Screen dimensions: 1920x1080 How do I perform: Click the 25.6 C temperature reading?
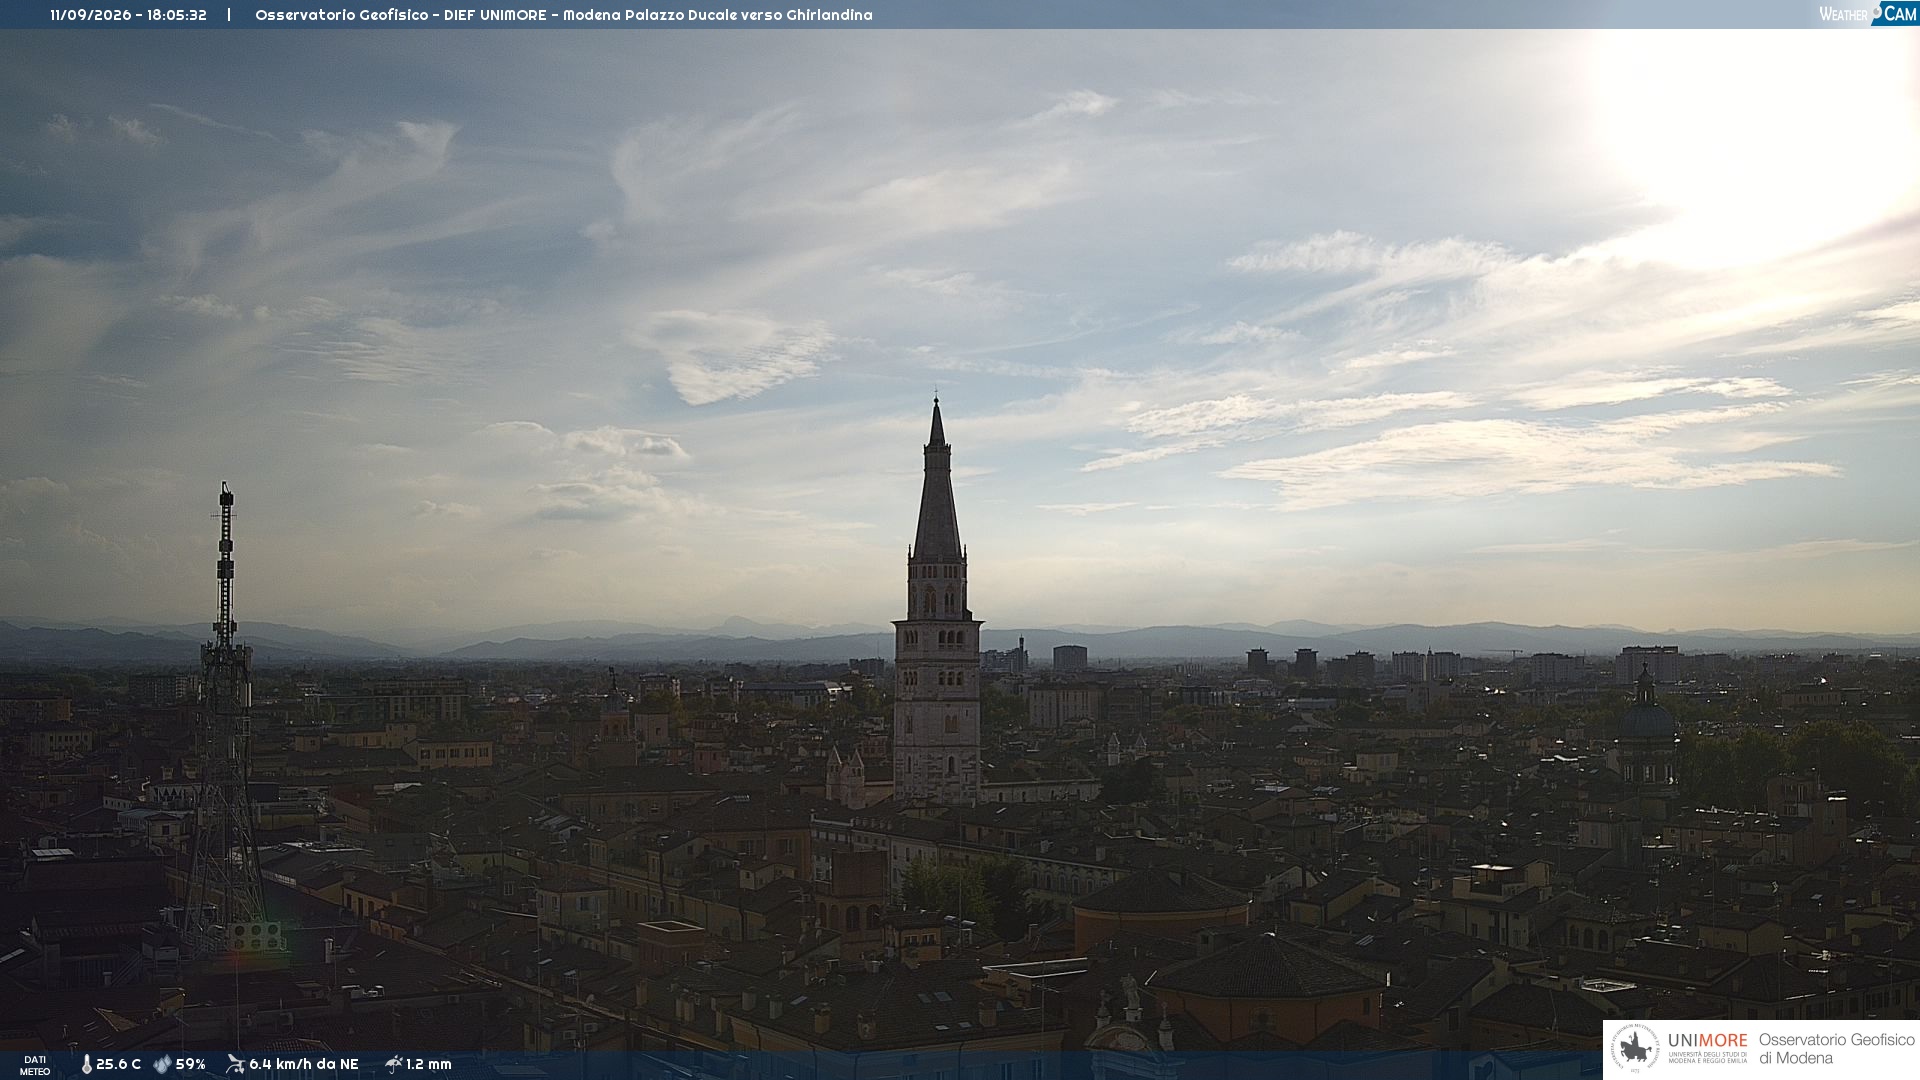pos(118,1065)
